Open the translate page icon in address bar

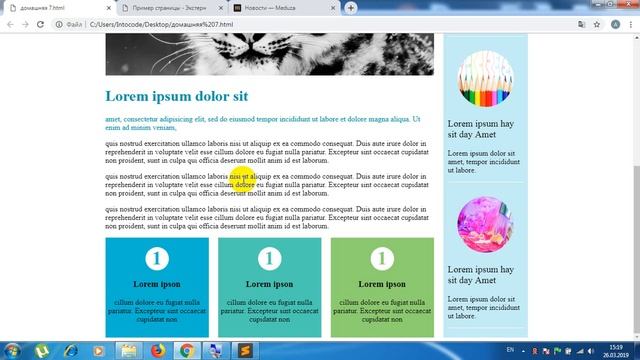pos(582,24)
